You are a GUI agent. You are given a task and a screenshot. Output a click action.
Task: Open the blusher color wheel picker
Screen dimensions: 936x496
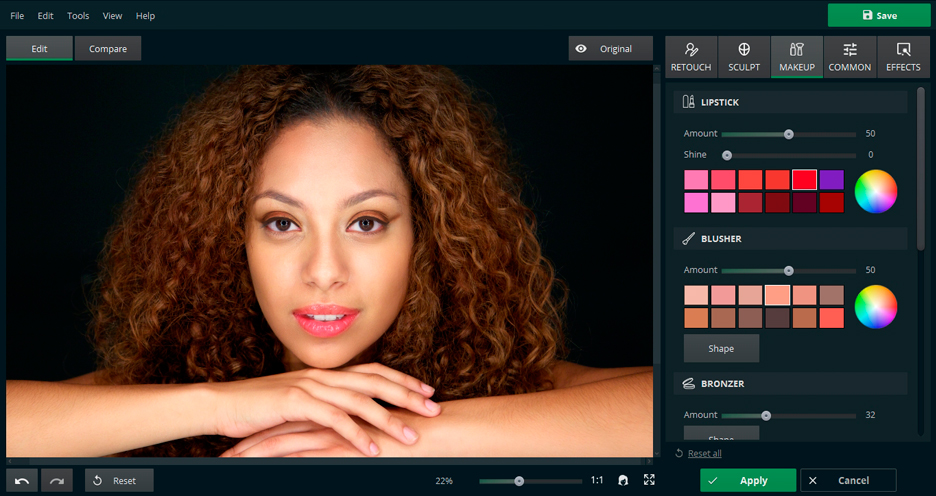click(x=876, y=306)
